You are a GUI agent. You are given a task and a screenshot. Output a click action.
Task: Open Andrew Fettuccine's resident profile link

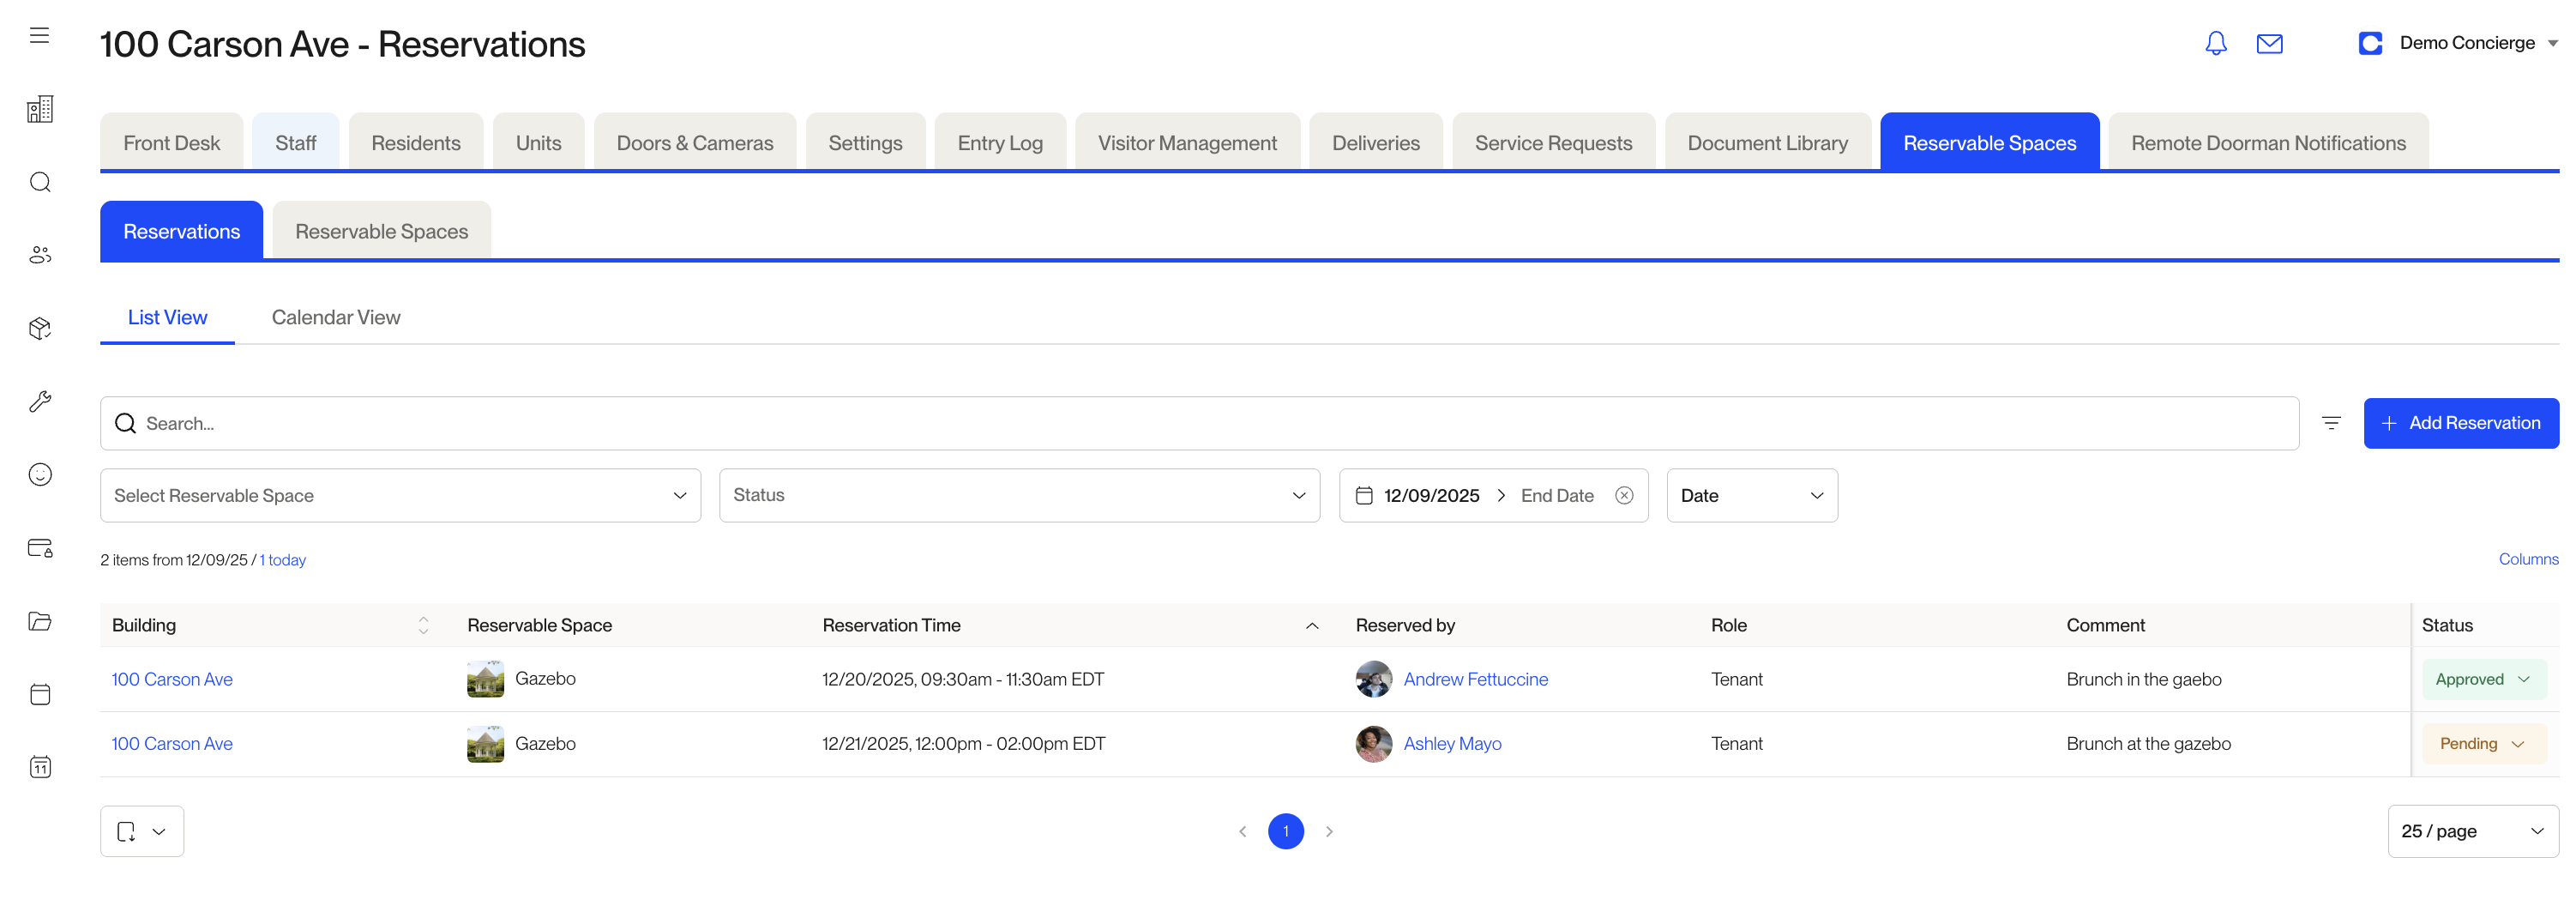pos(1475,678)
